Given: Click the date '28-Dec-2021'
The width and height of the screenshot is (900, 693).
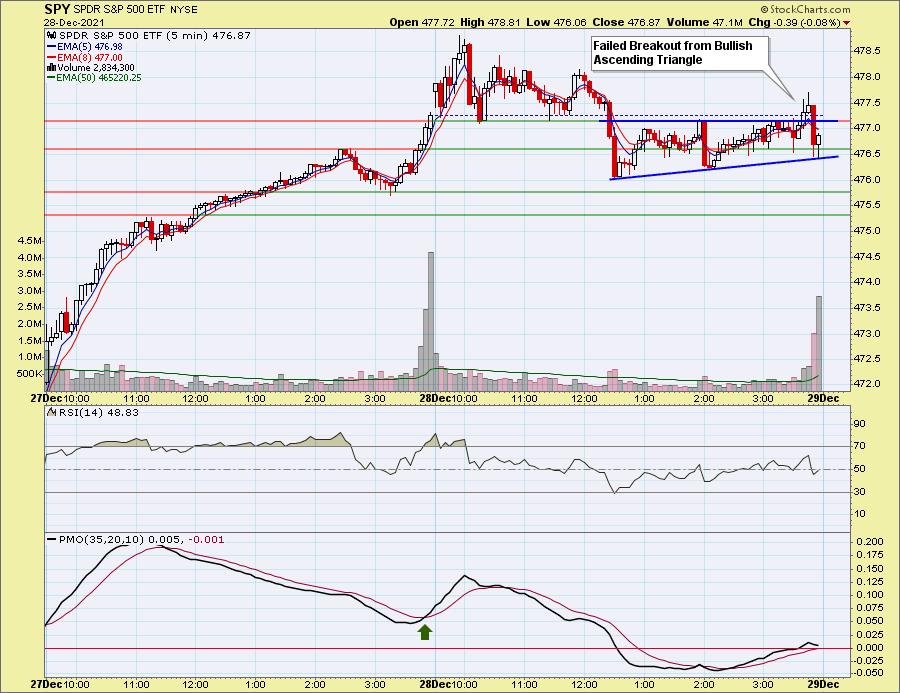Looking at the screenshot, I should [72, 22].
